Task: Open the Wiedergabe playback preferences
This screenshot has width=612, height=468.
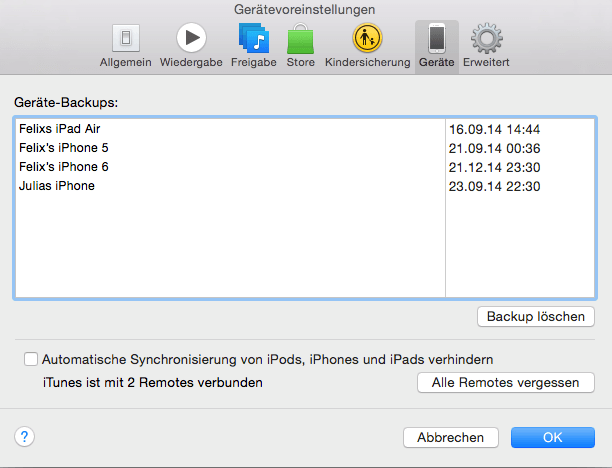Action: (x=191, y=46)
